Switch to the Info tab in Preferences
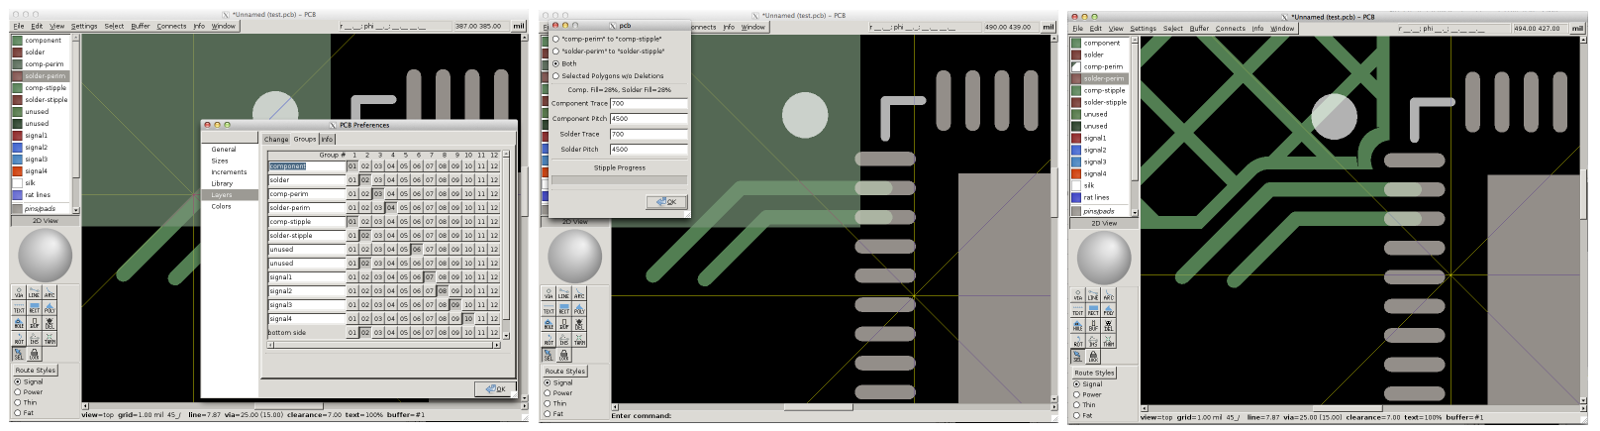Viewport: 1600px width, 431px height. point(327,139)
